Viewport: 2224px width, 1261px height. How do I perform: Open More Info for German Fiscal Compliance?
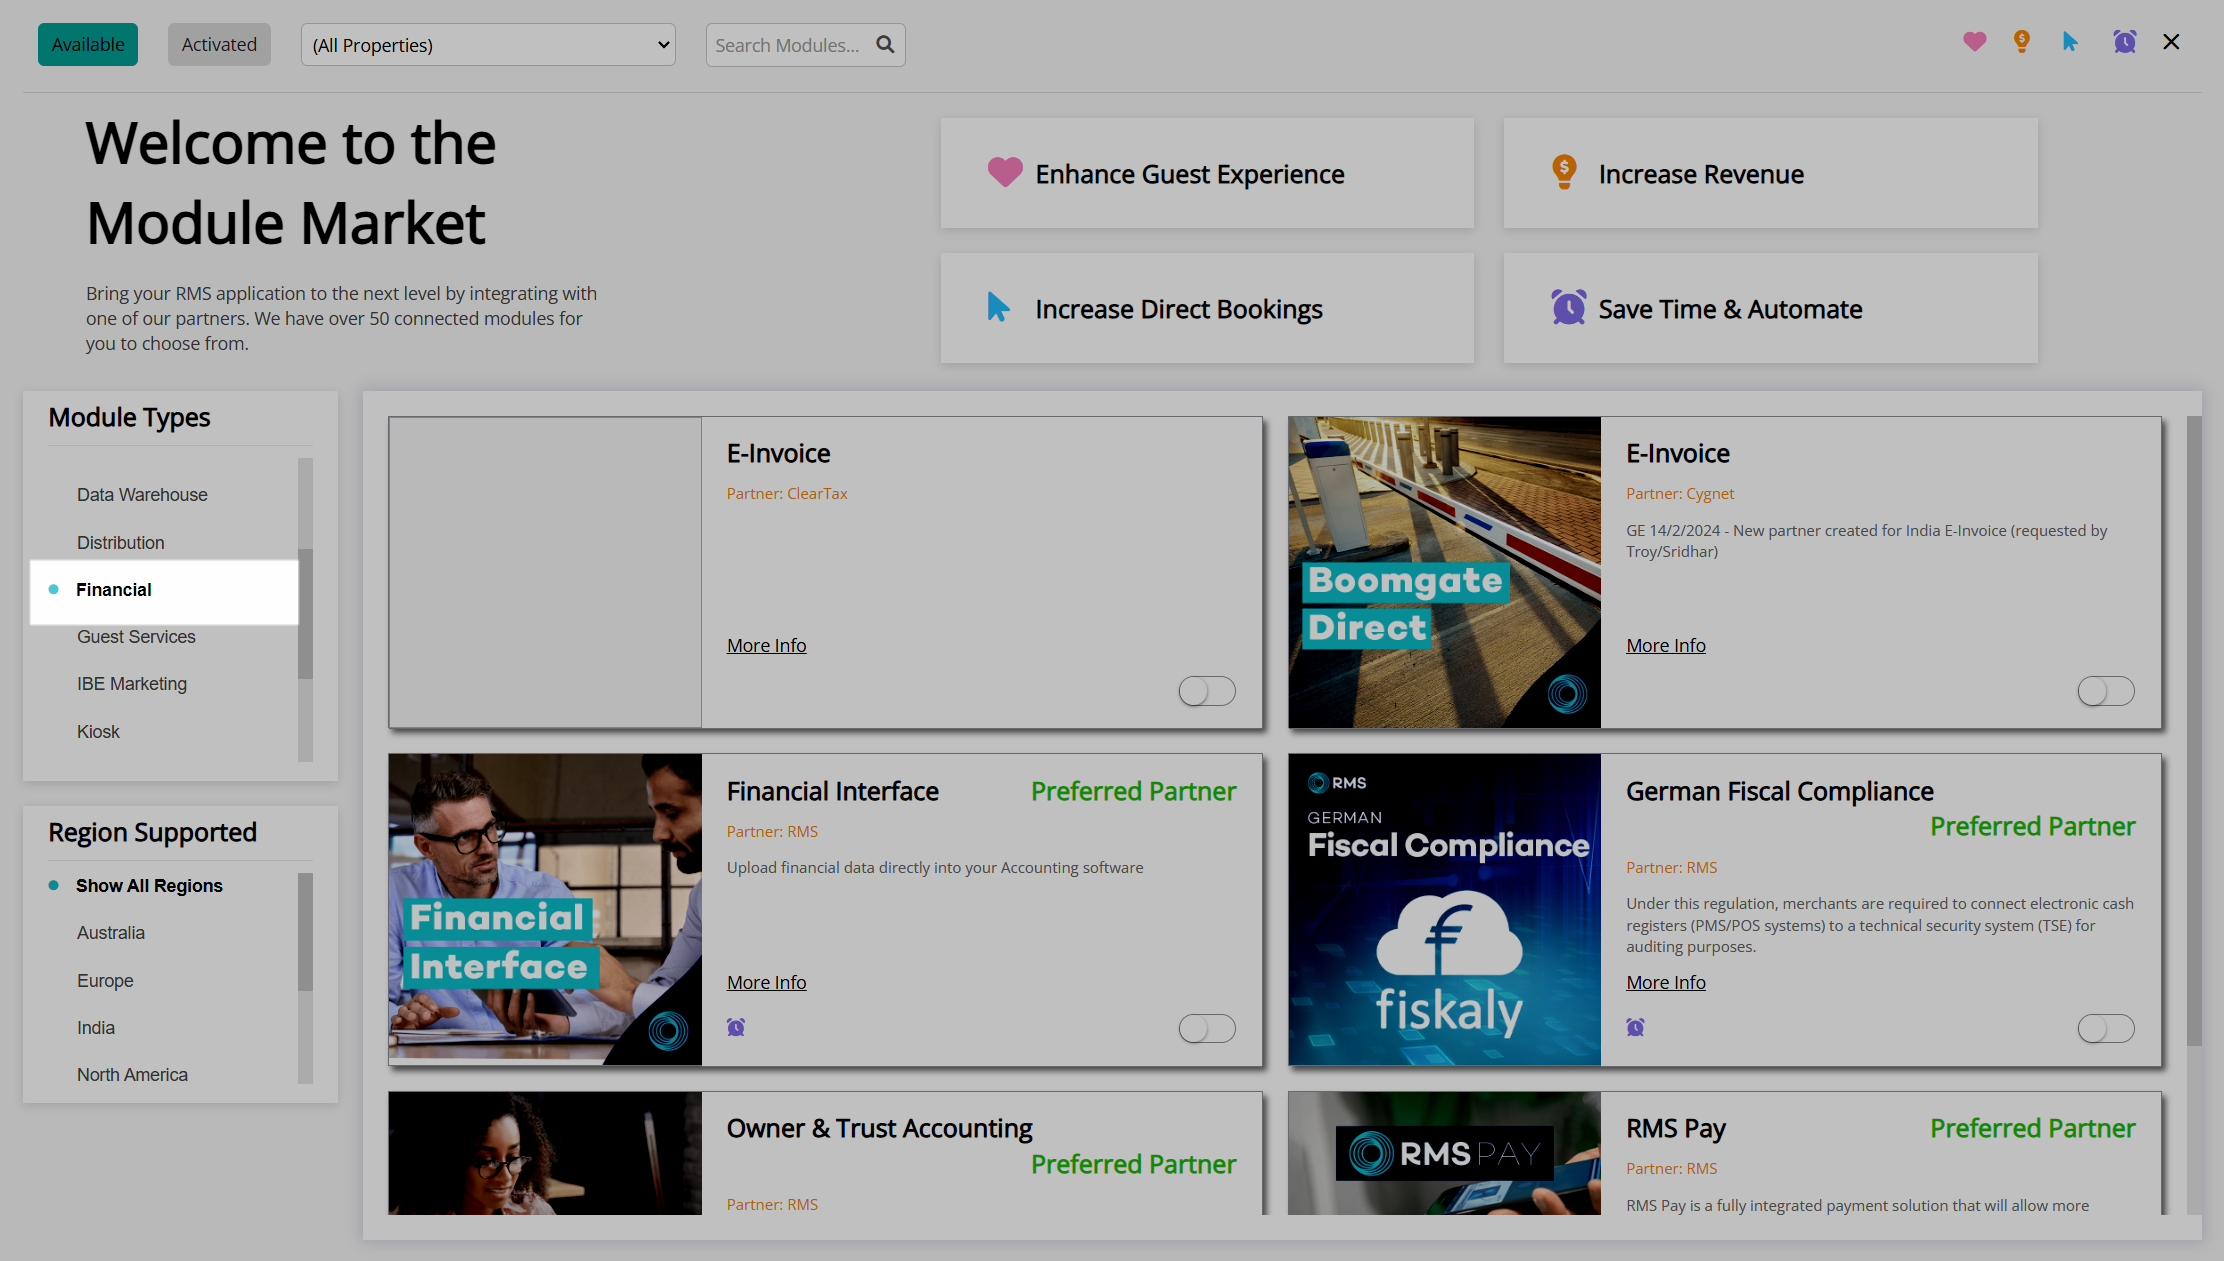pos(1666,983)
